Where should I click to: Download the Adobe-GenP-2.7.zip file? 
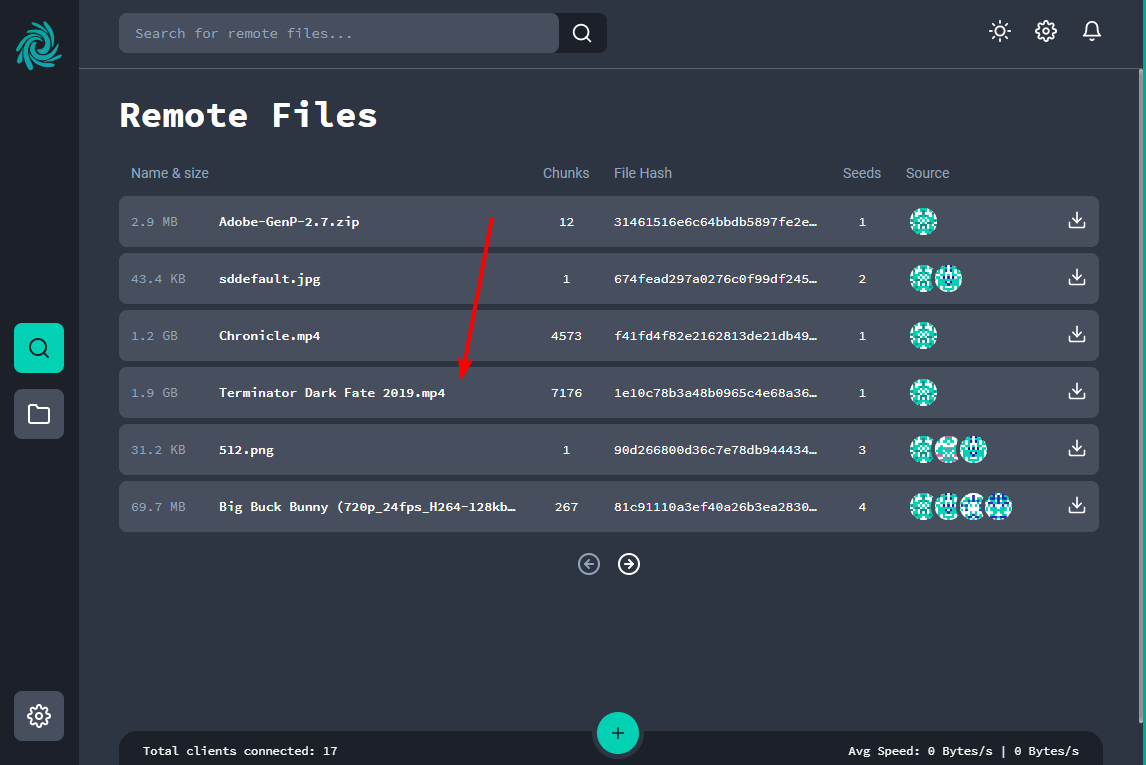coord(1076,221)
